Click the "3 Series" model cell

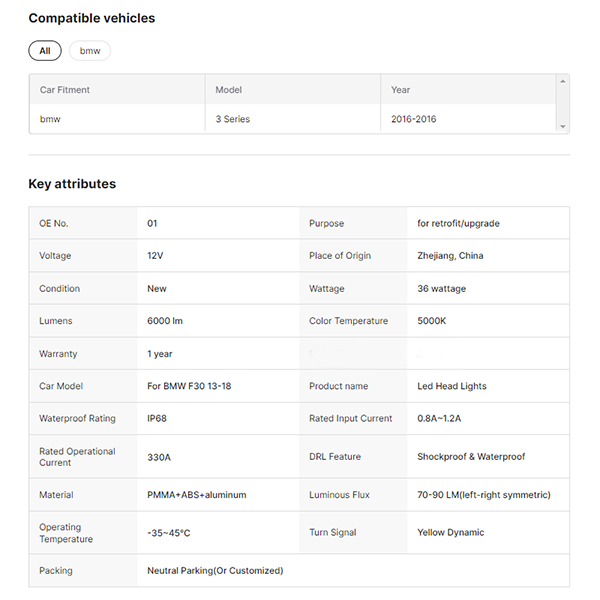[x=233, y=119]
